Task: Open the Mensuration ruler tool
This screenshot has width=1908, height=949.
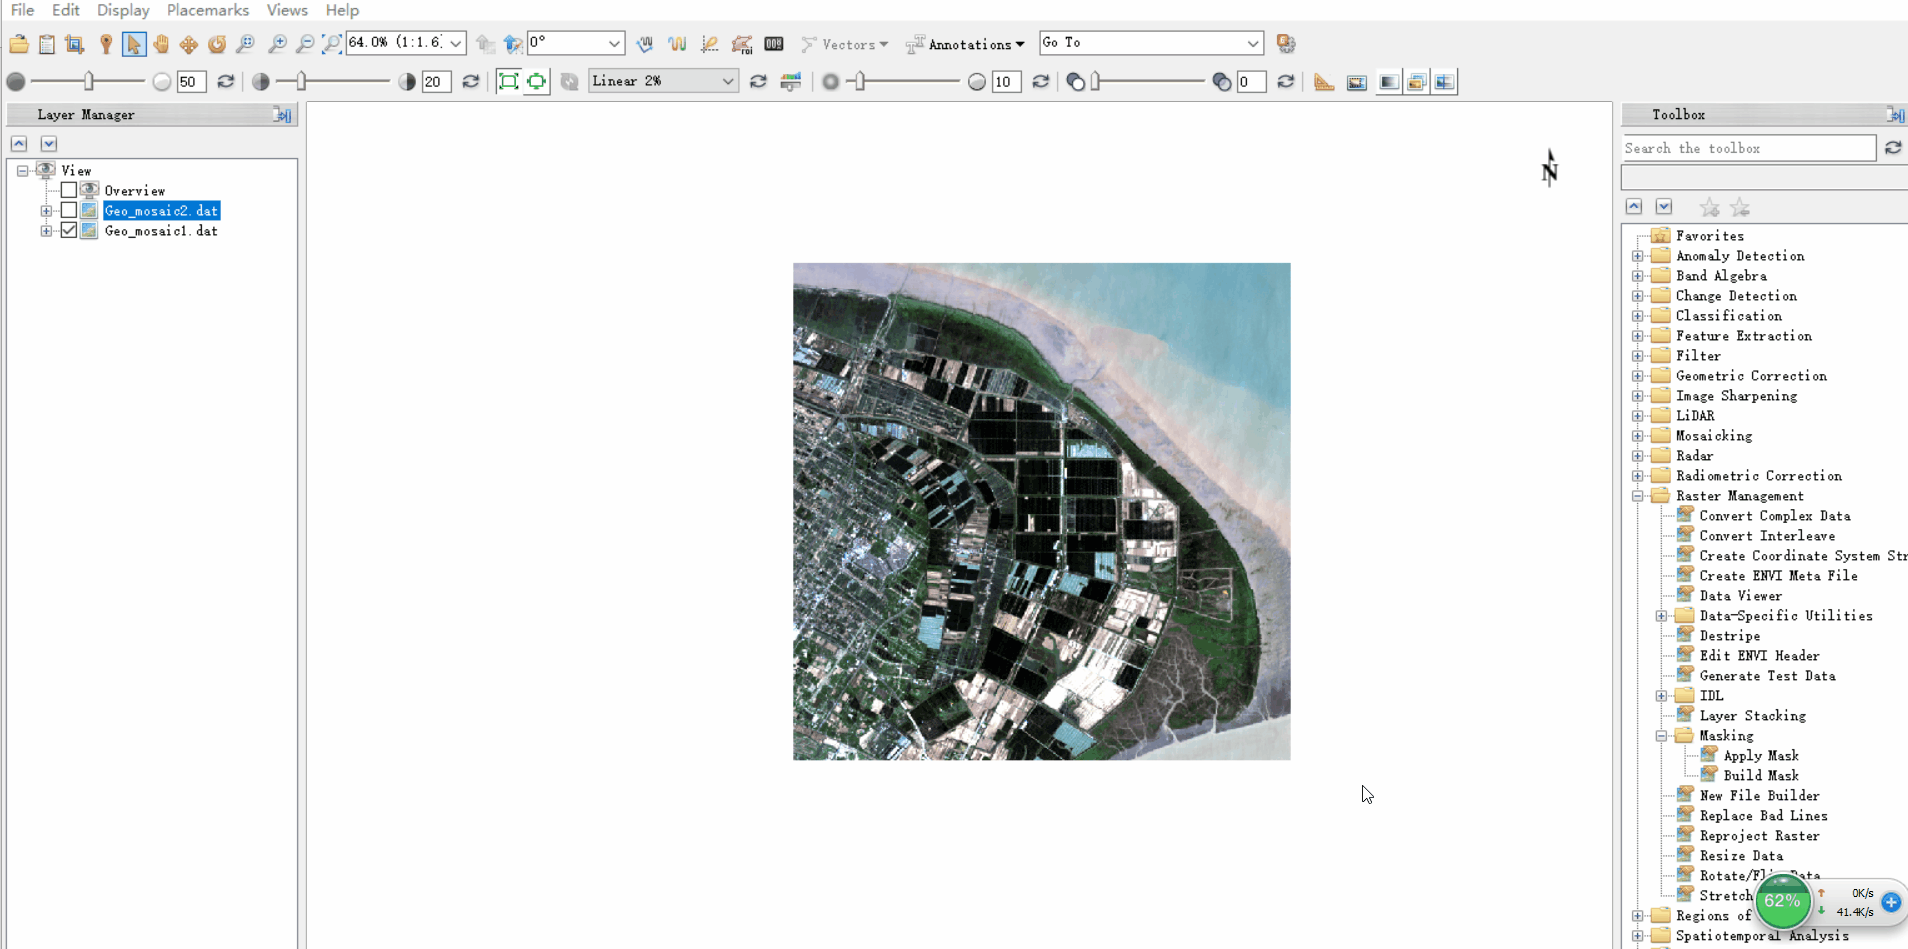Action: tap(1324, 82)
